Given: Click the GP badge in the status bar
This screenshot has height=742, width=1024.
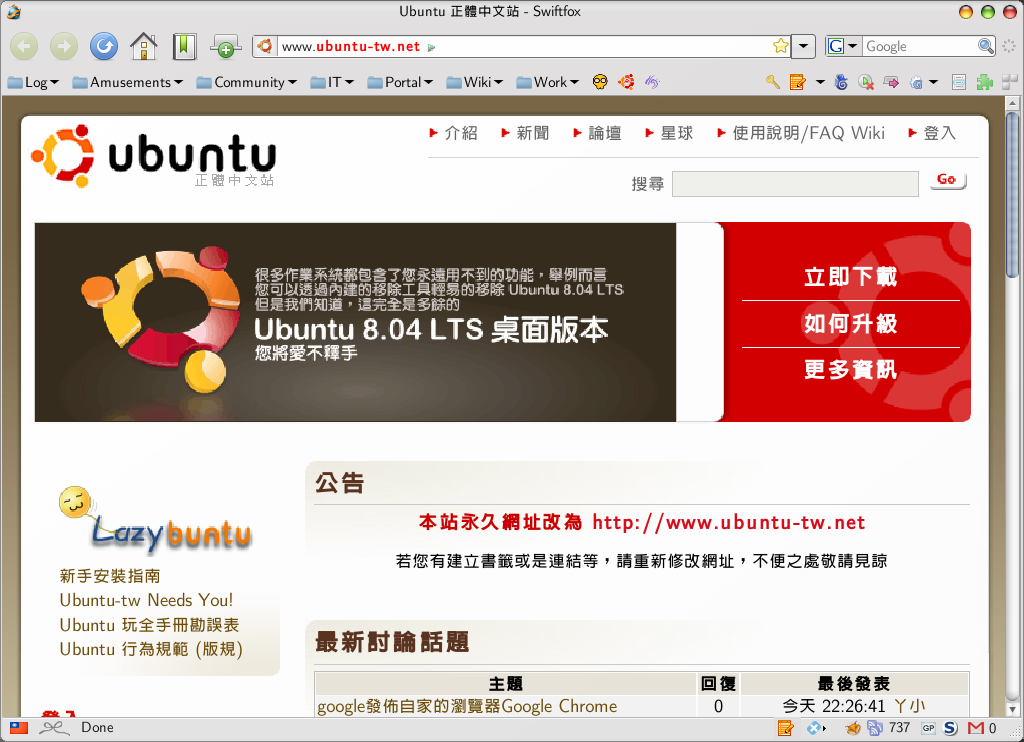Looking at the screenshot, I should (x=930, y=728).
